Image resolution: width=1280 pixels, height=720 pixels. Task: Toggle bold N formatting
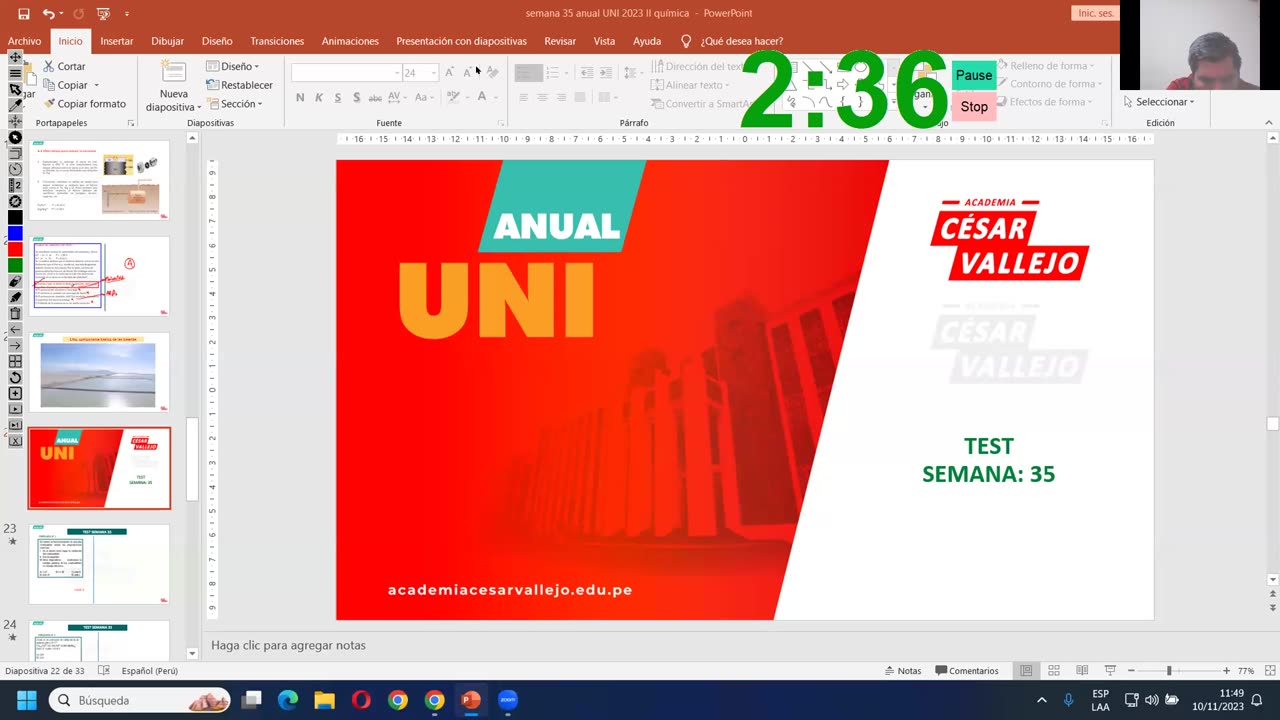(x=300, y=97)
